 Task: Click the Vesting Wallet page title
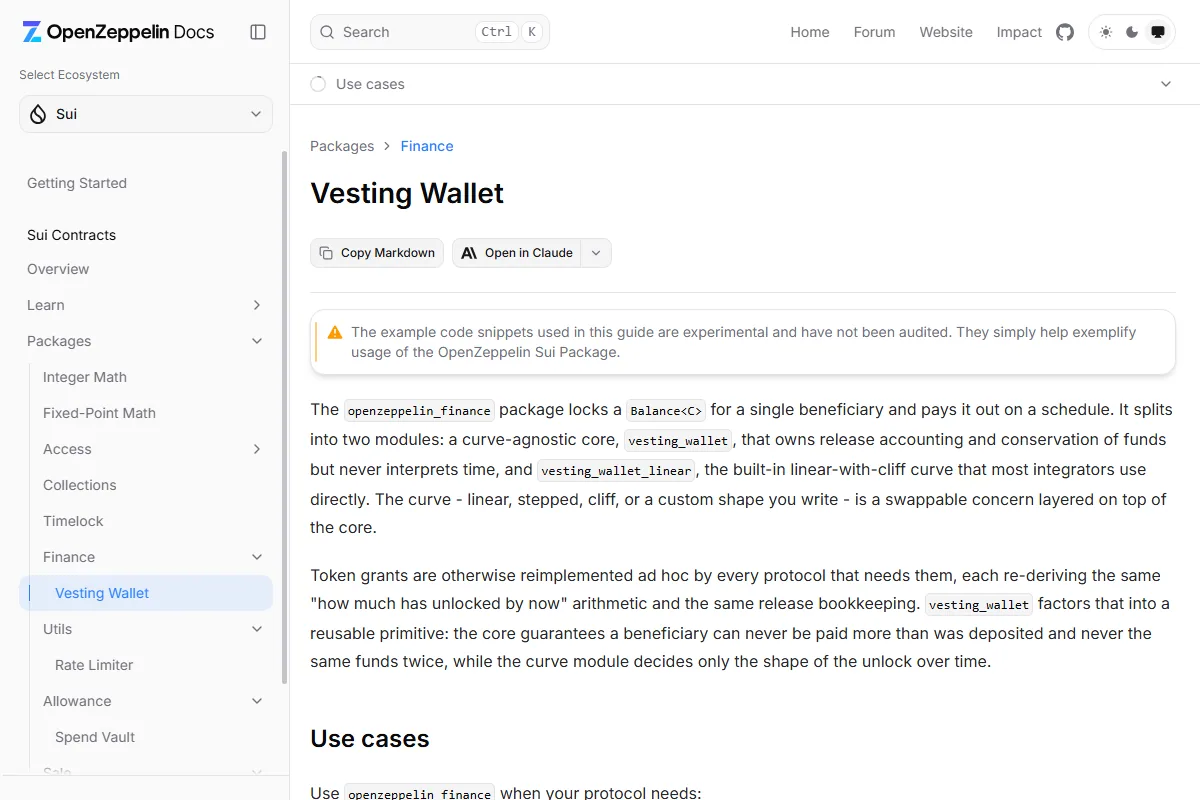click(407, 193)
